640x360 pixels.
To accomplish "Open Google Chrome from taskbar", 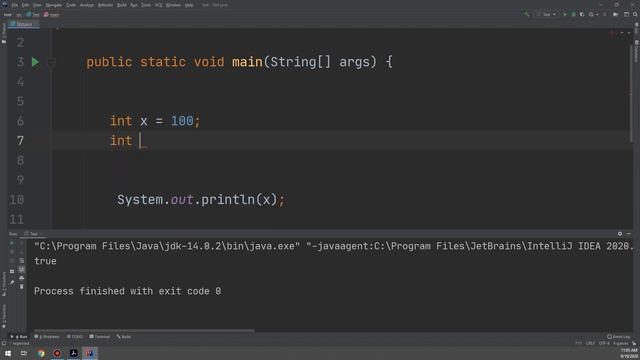I will (x=41, y=353).
